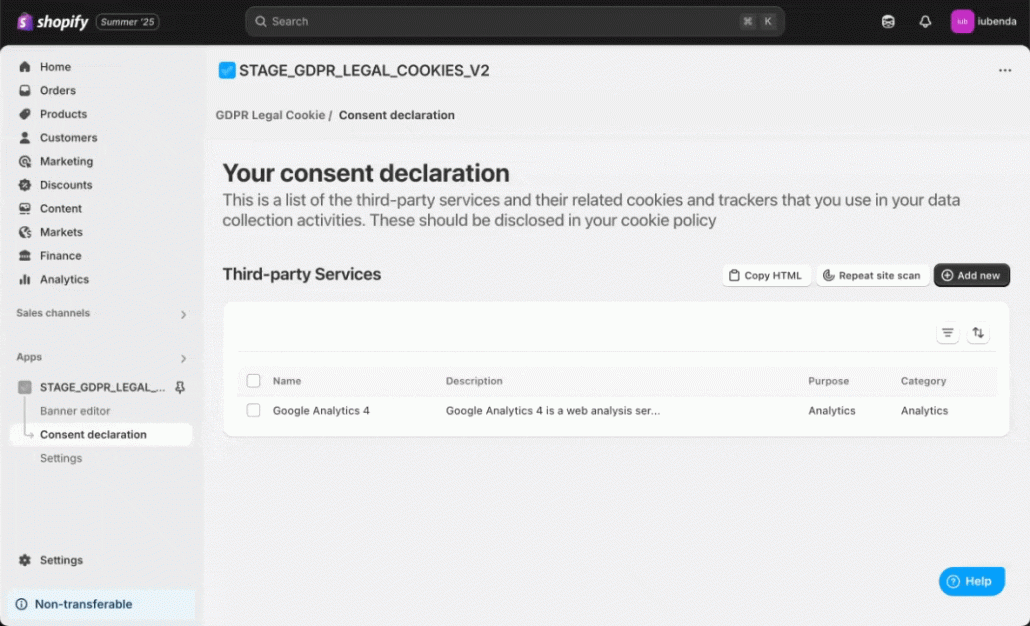Click the Add new button
Screen dimensions: 1030x626
pos(972,275)
